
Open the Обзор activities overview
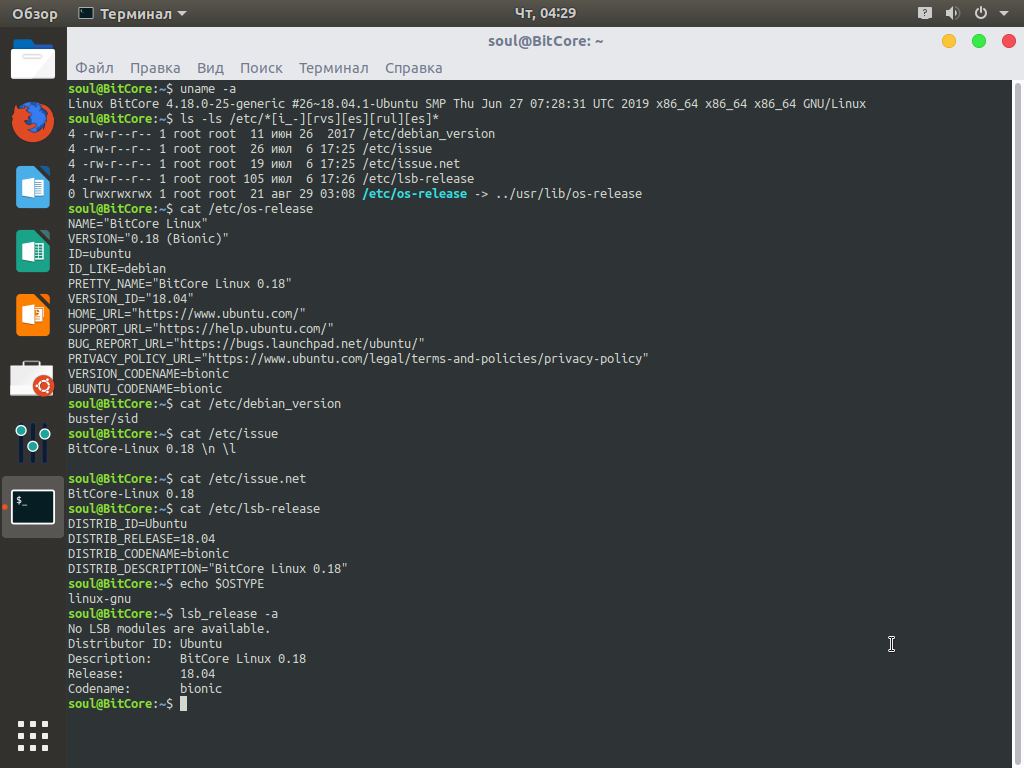35,14
